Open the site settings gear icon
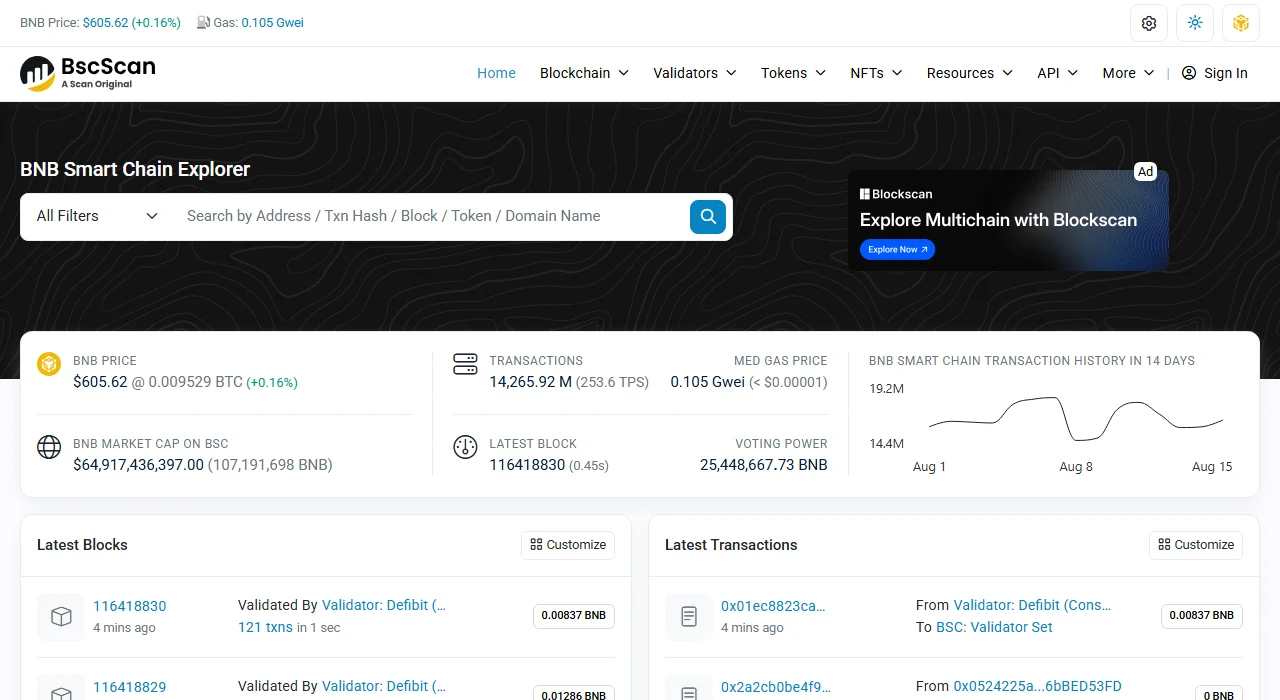The image size is (1280, 700). coord(1149,23)
